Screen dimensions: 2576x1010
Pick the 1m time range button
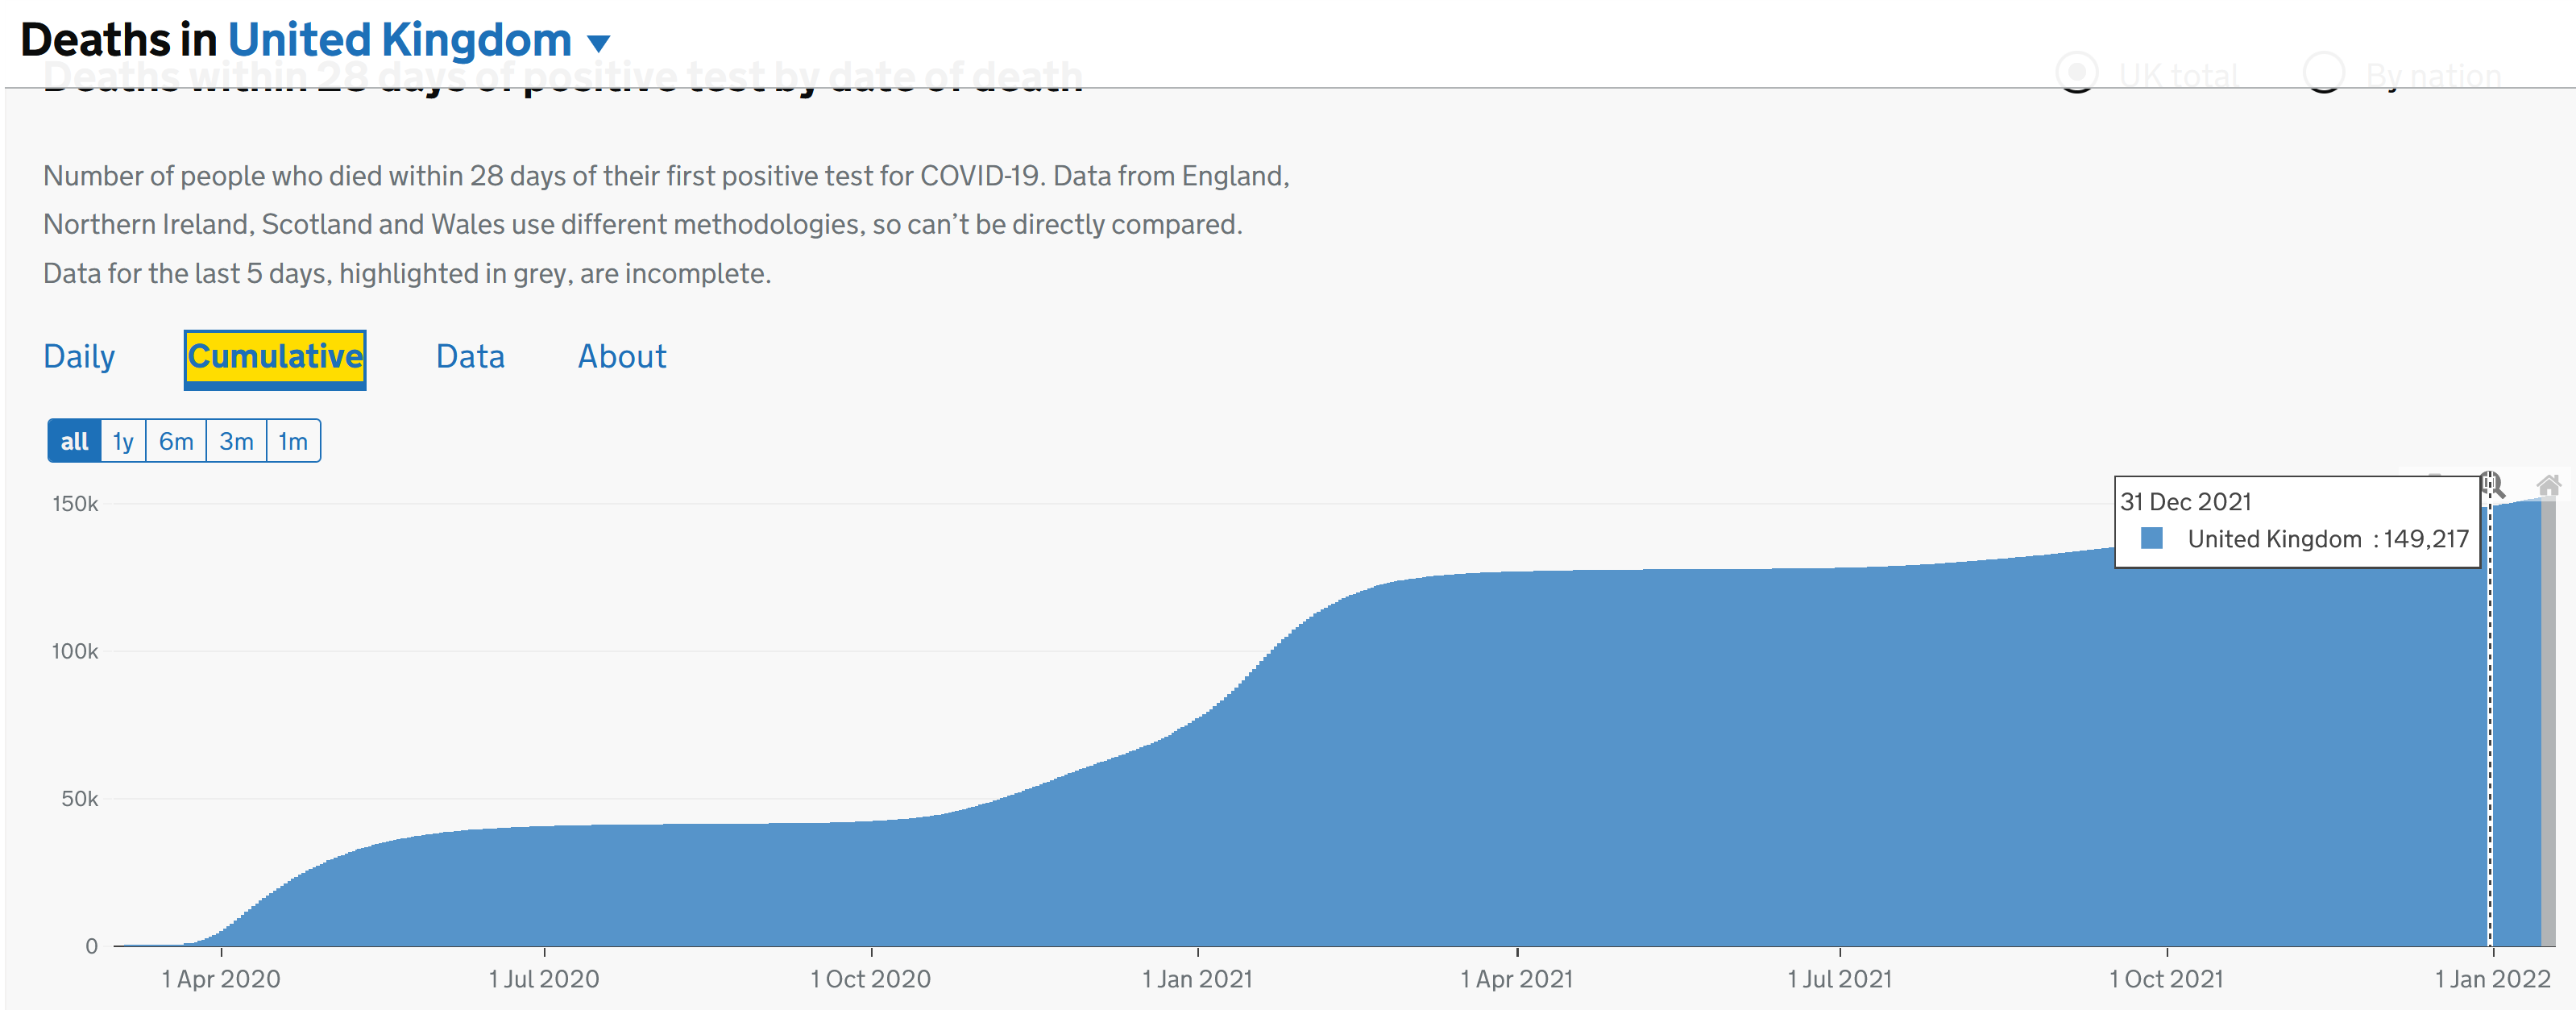click(x=293, y=441)
